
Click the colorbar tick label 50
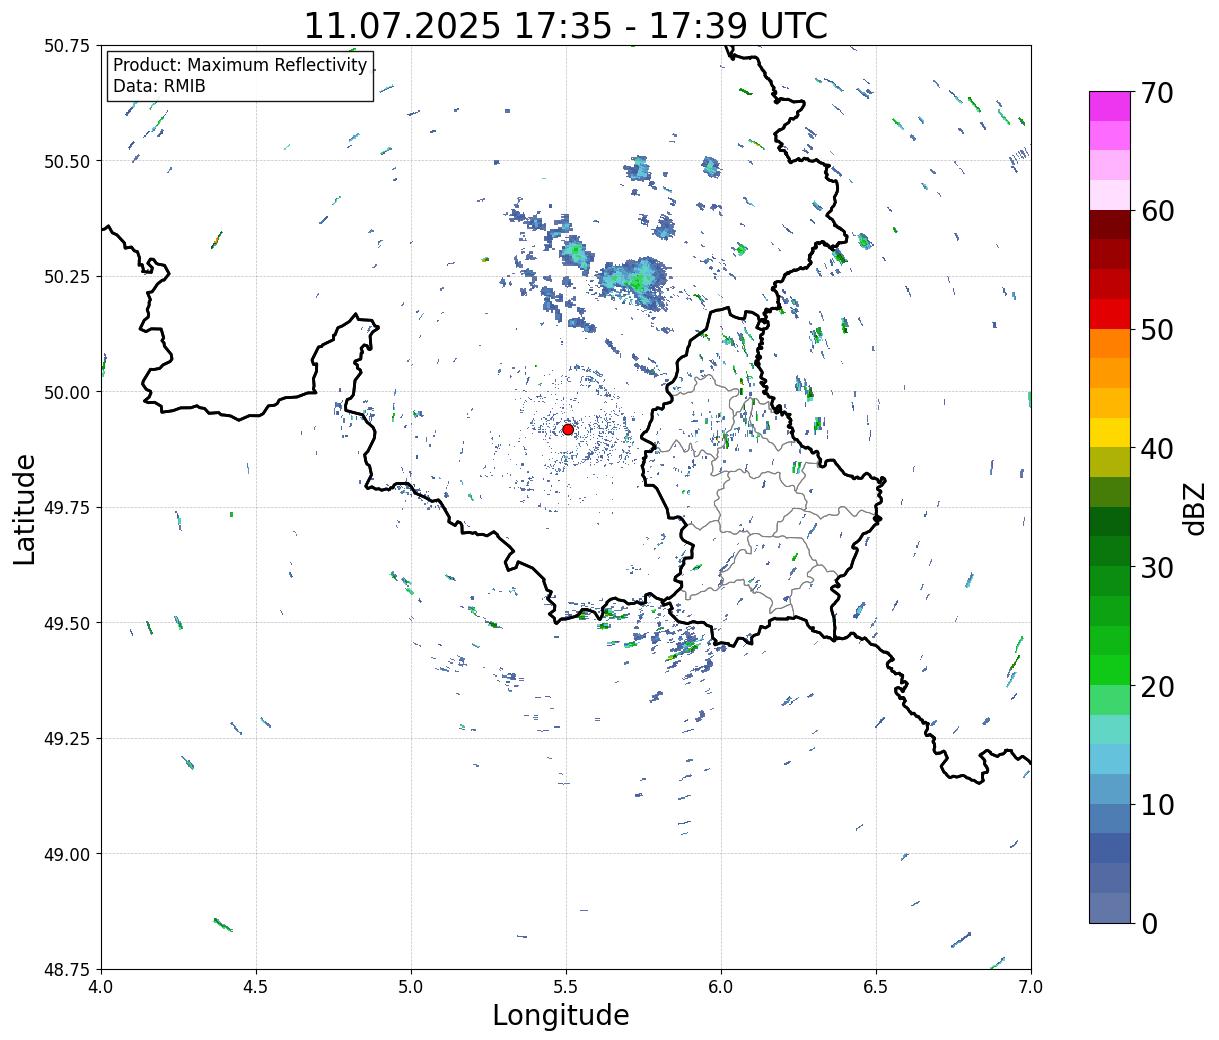1157,330
